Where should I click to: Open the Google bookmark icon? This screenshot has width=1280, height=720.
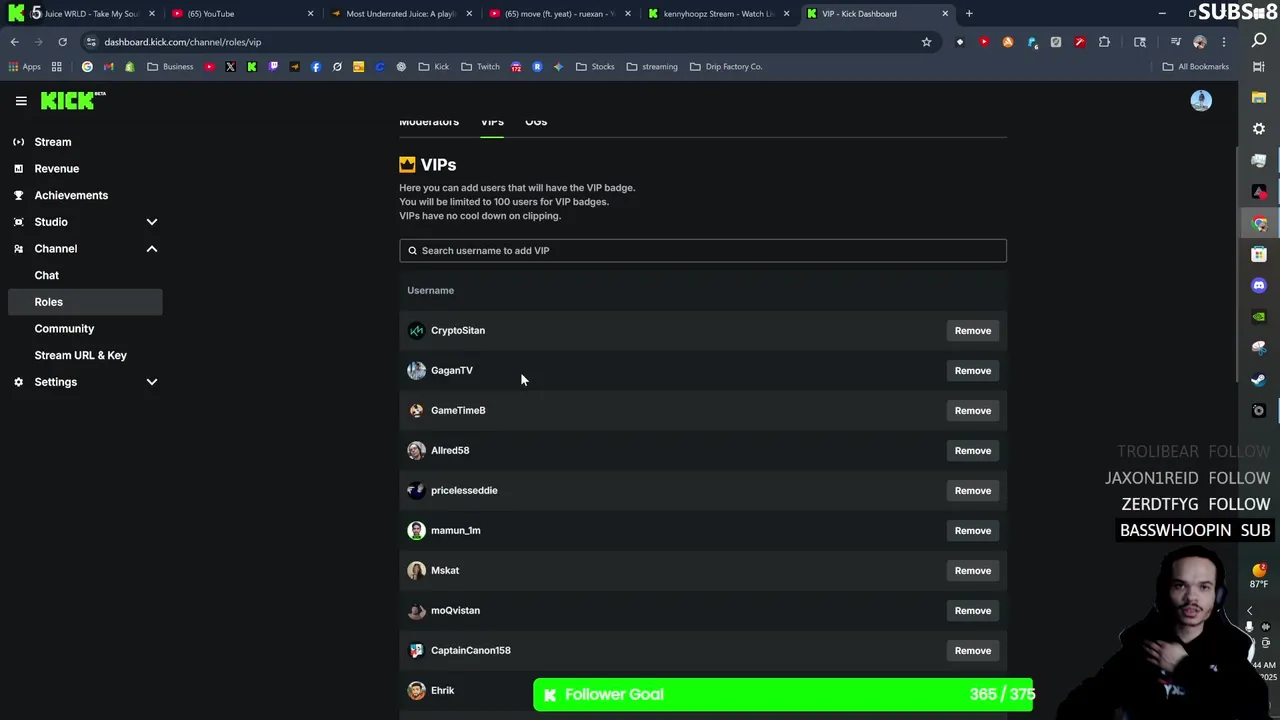pyautogui.click(x=87, y=67)
